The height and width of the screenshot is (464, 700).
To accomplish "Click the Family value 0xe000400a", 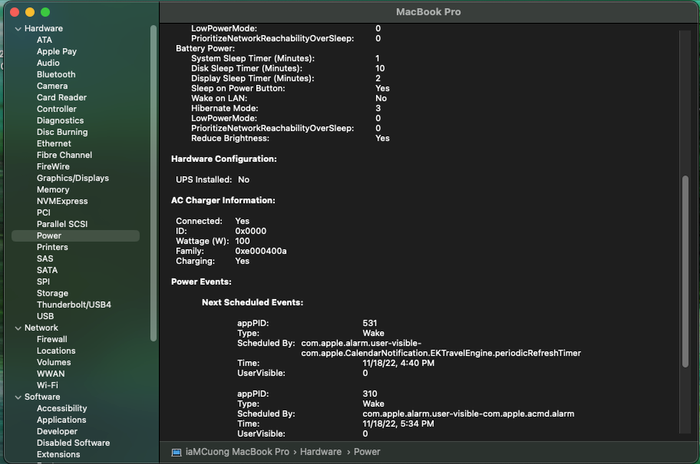I will pos(261,251).
